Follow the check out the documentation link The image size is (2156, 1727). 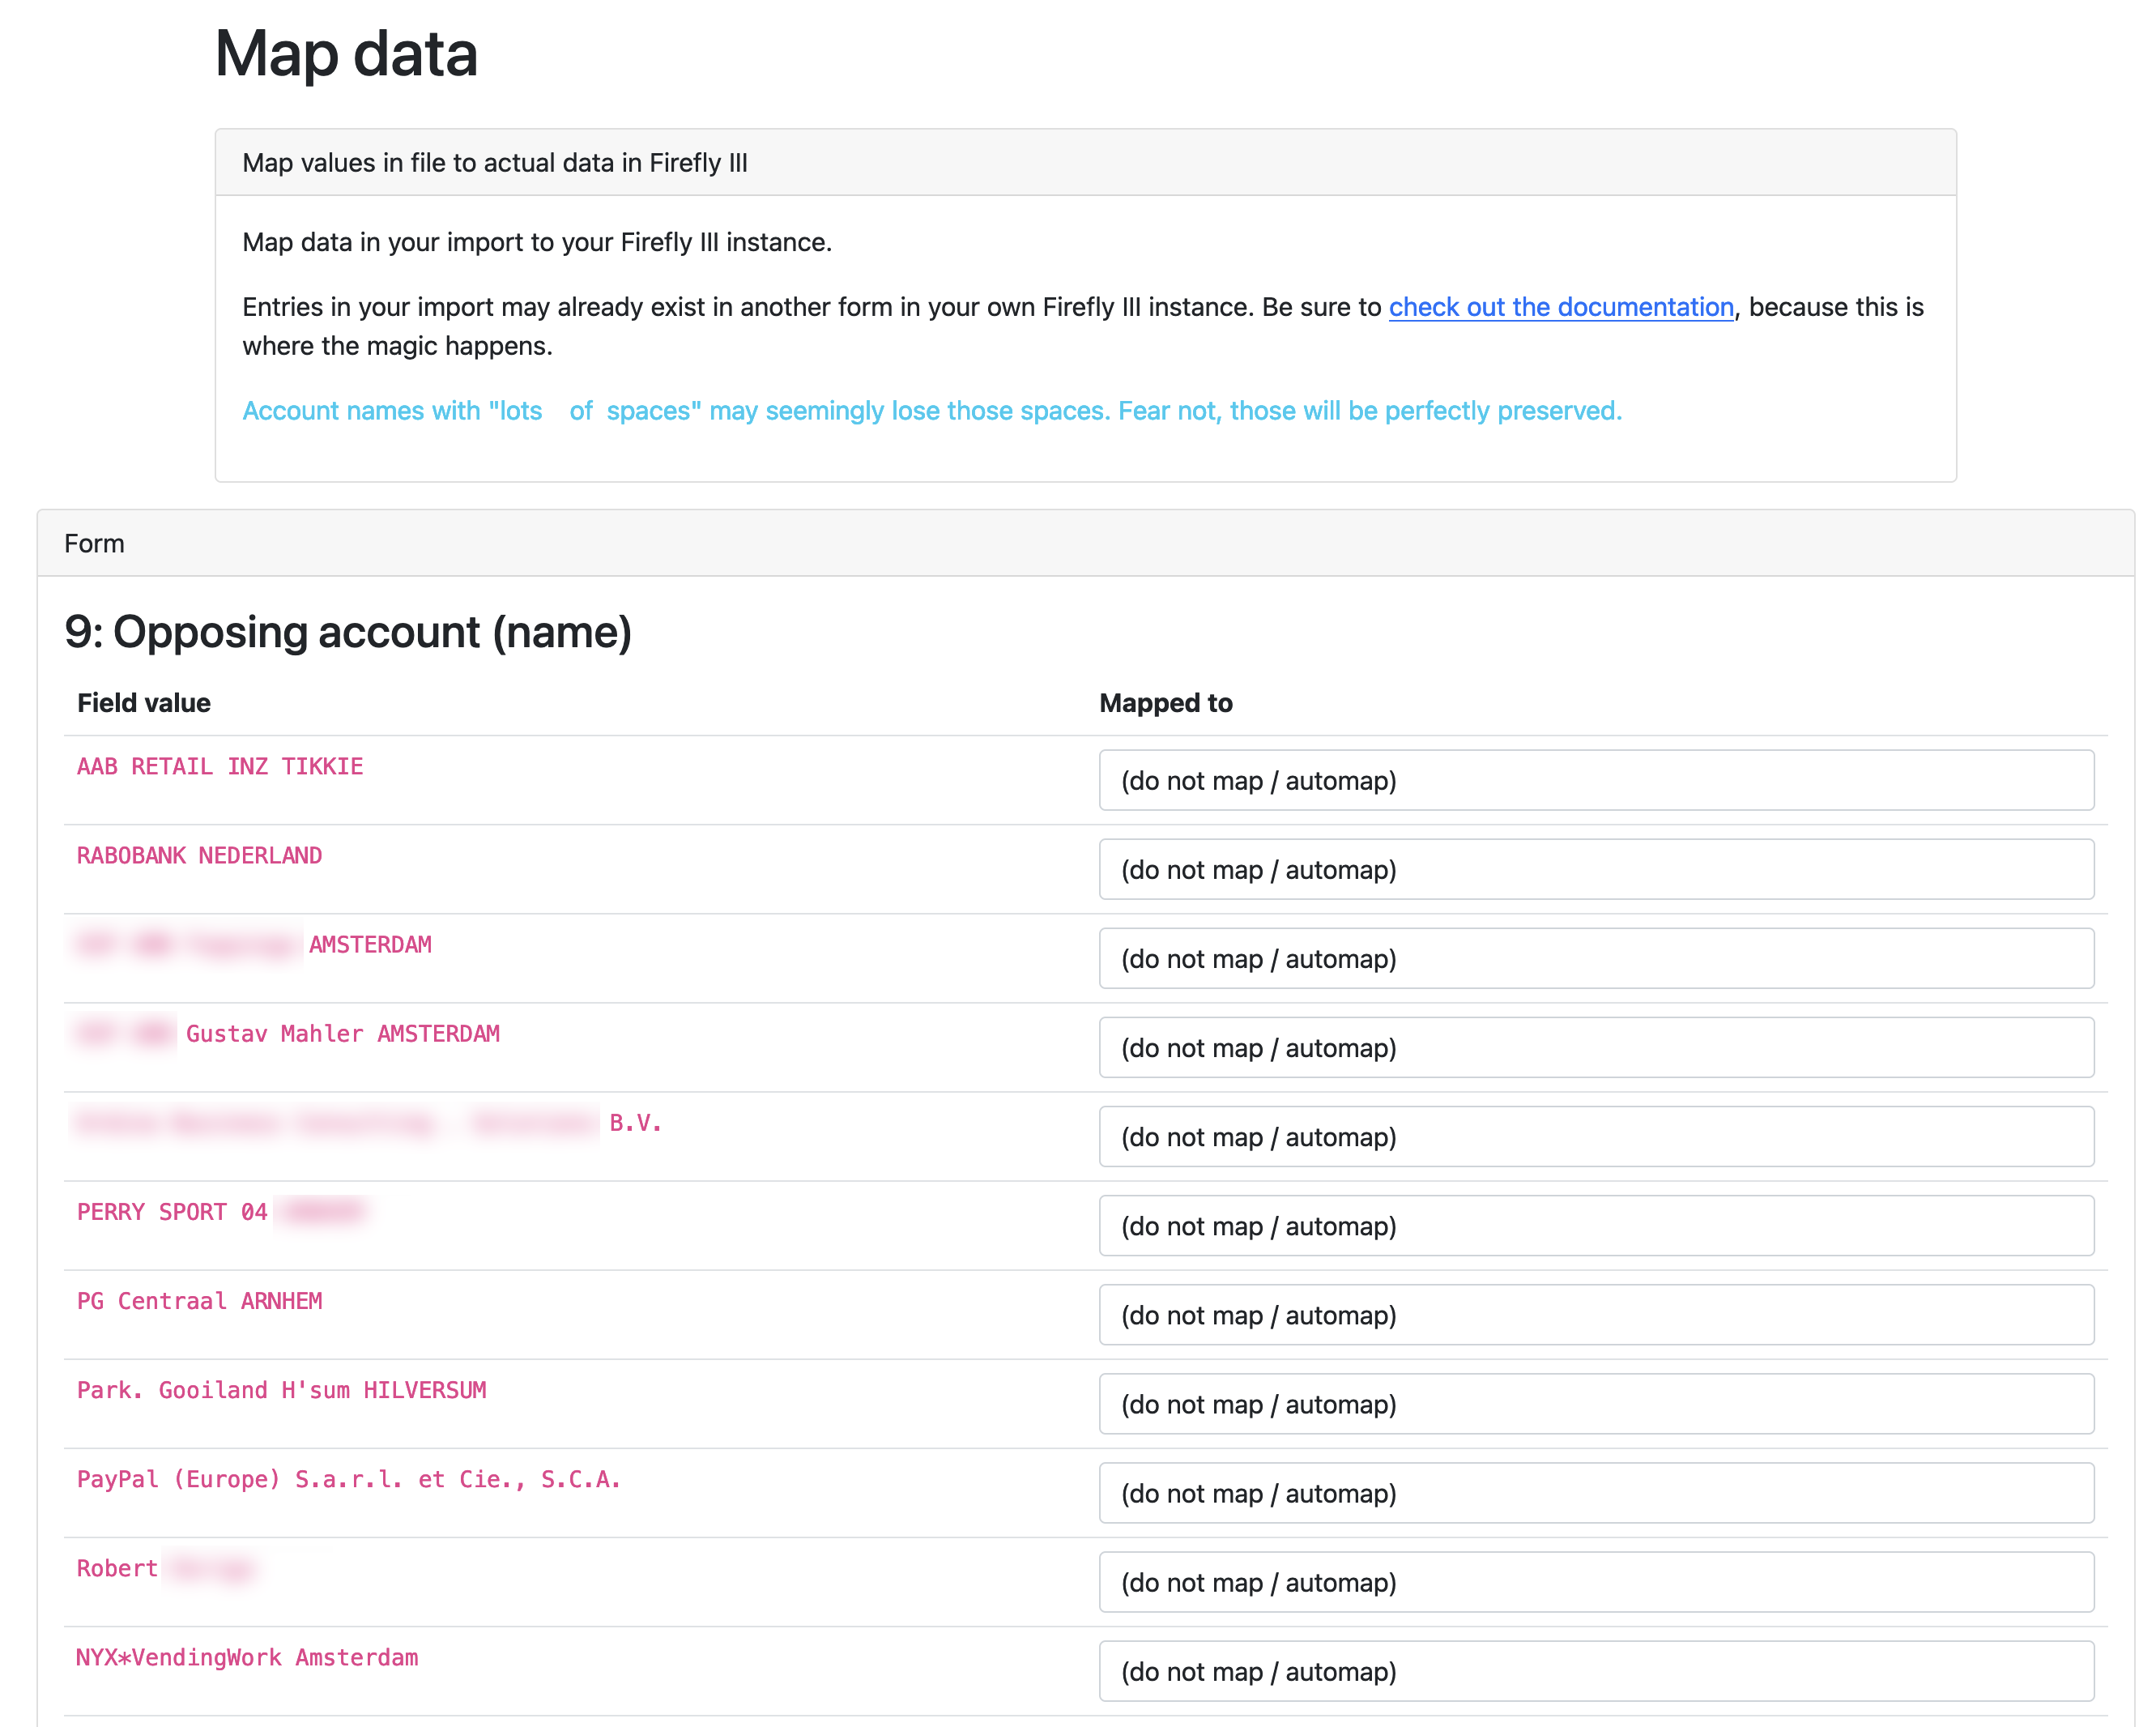1562,307
